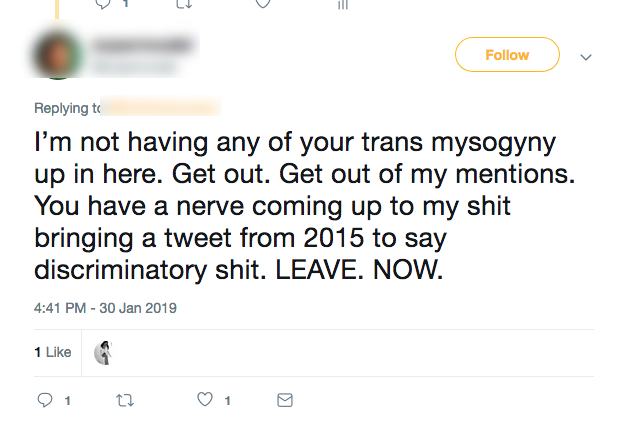Screen dimensions: 620x425
Task: View who liked via '1 Like'
Action: pos(53,352)
